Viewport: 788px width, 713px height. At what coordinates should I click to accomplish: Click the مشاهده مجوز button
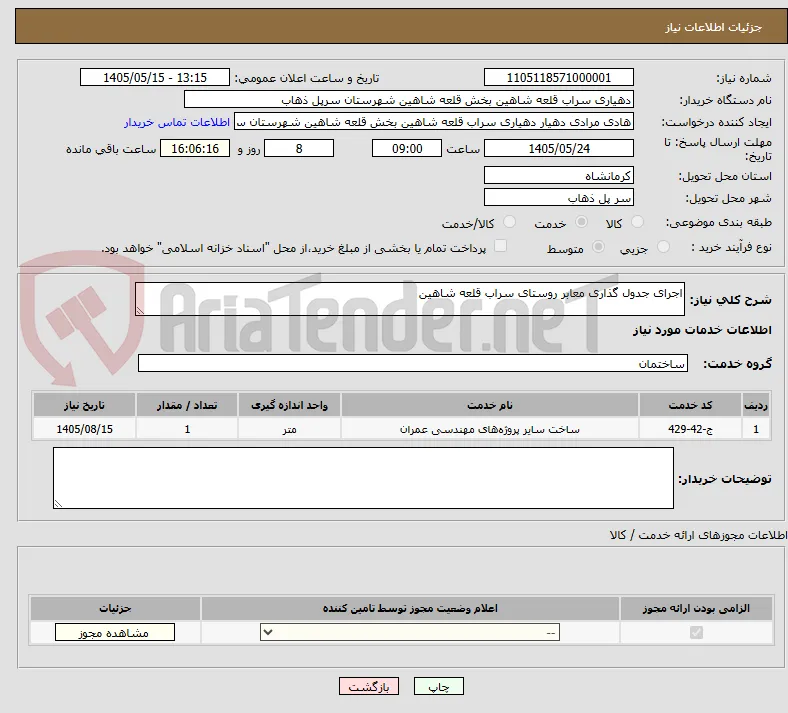click(x=115, y=632)
